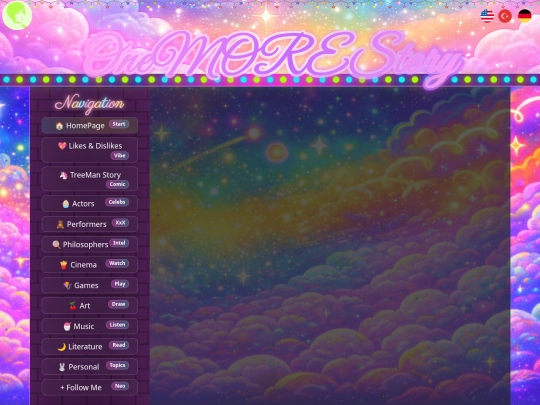
Task: Click the Comic badge
Action: [117, 184]
